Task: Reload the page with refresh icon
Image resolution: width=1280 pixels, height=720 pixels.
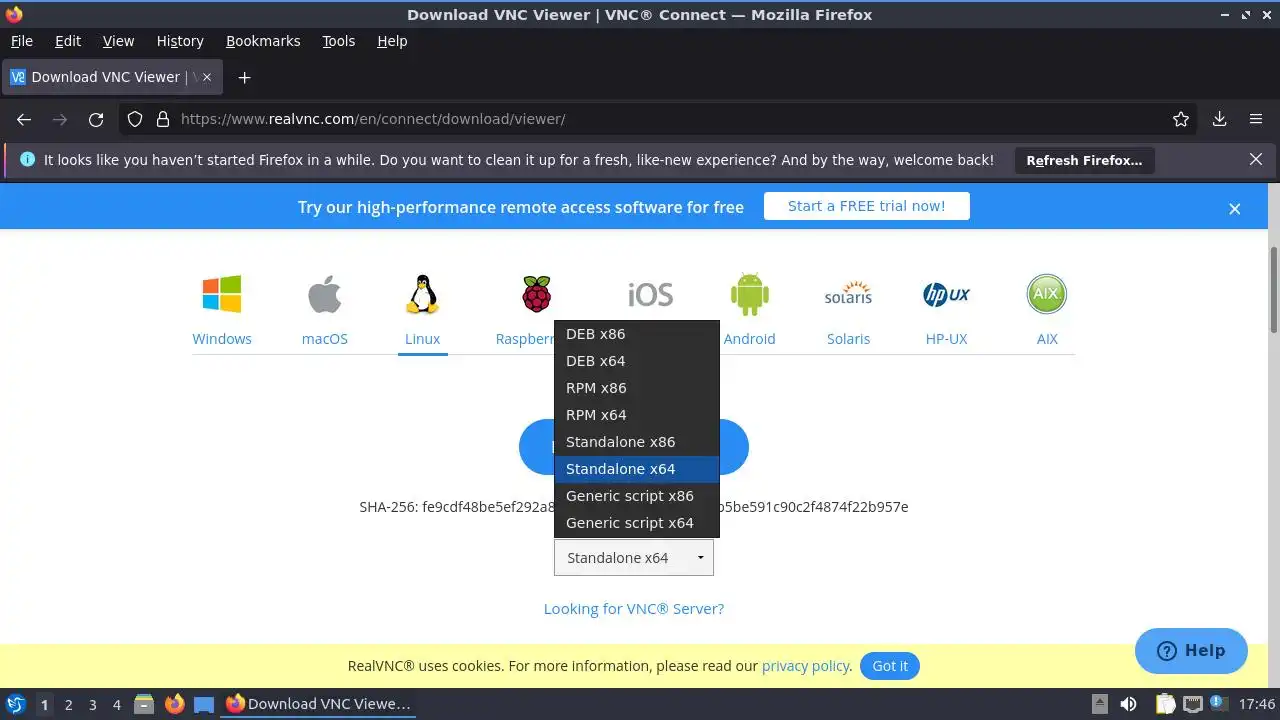Action: point(96,119)
